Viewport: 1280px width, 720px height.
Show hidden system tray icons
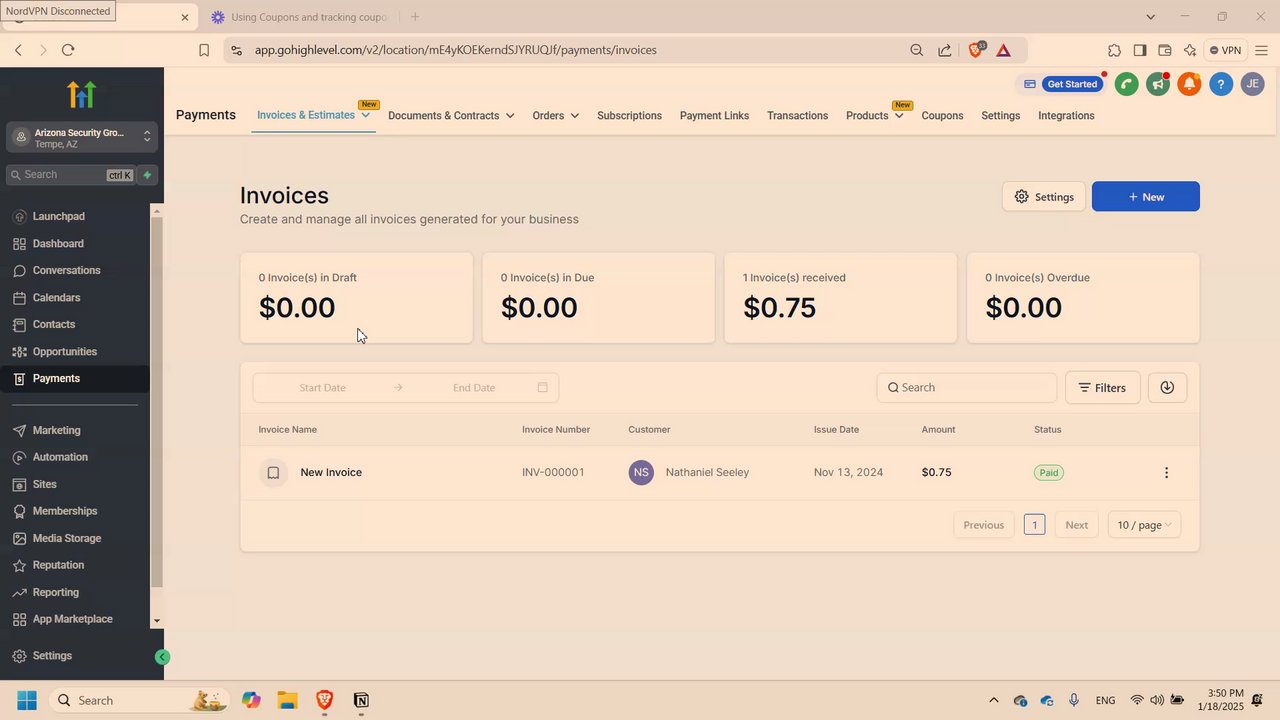(x=993, y=700)
